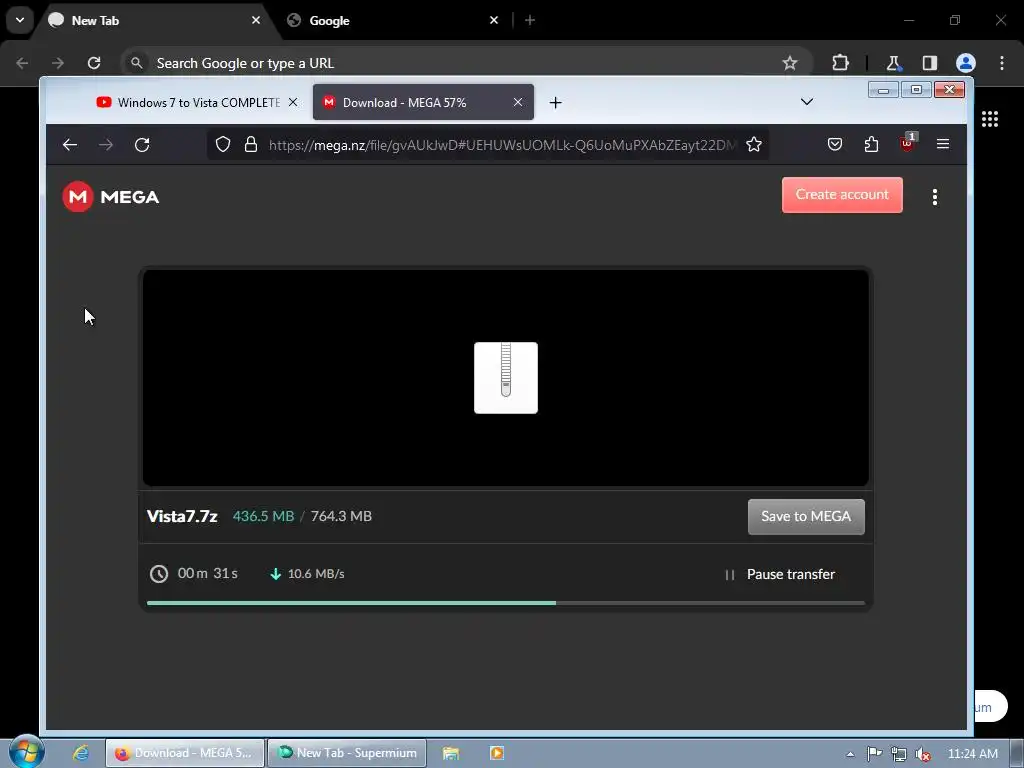
Task: Open Supermium three-dot menu
Action: pyautogui.click(x=1002, y=63)
